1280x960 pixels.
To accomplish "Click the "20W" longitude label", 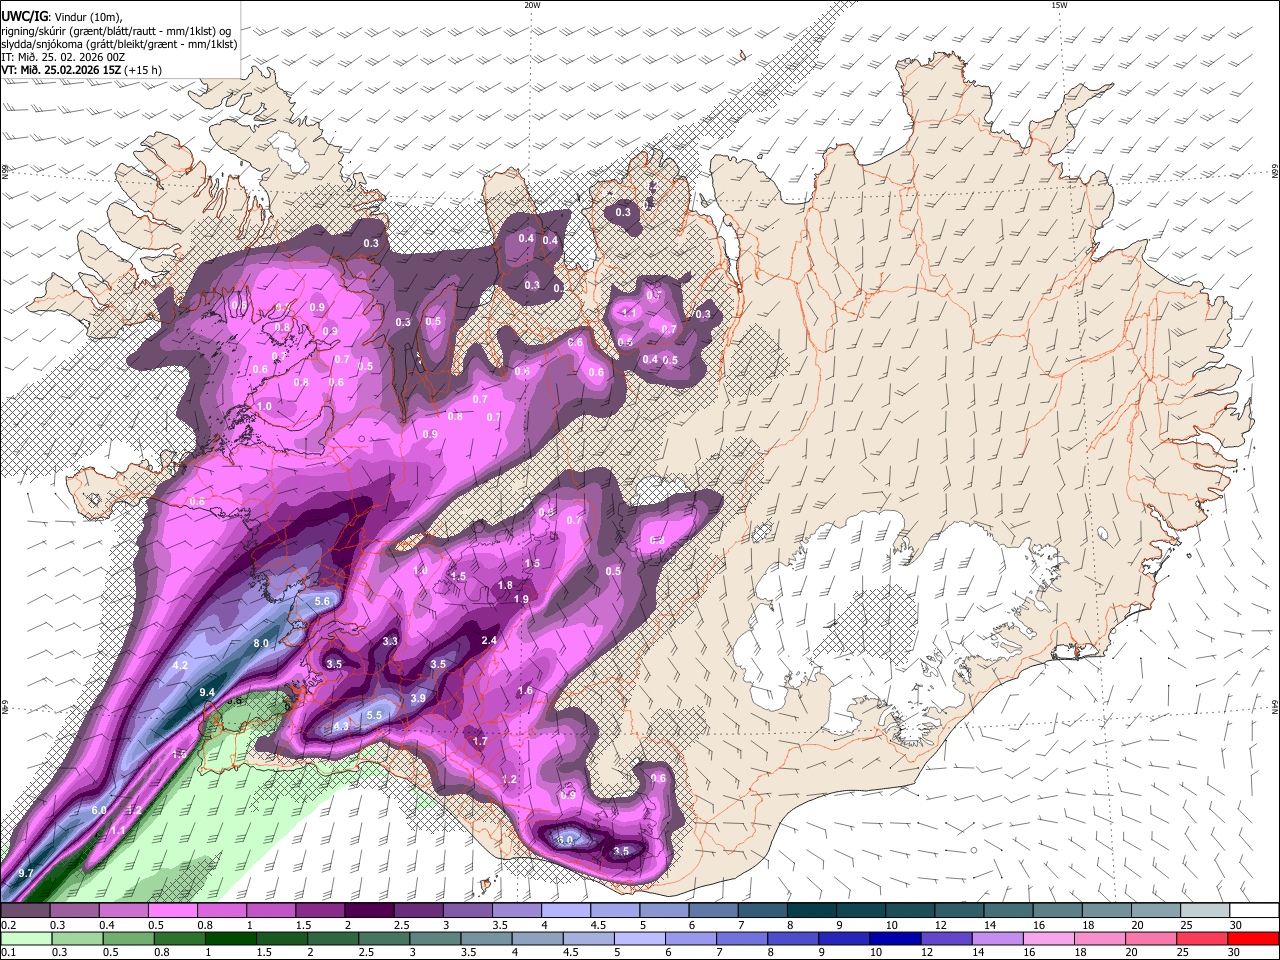I will (532, 5).
